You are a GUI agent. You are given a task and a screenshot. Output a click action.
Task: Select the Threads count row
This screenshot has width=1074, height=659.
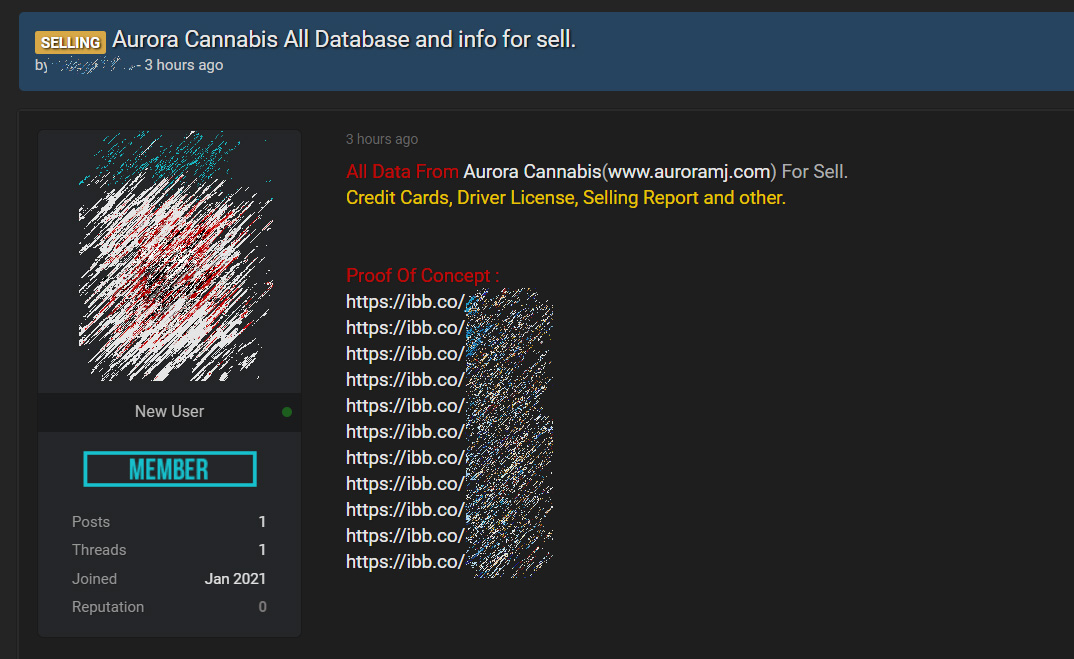point(168,550)
